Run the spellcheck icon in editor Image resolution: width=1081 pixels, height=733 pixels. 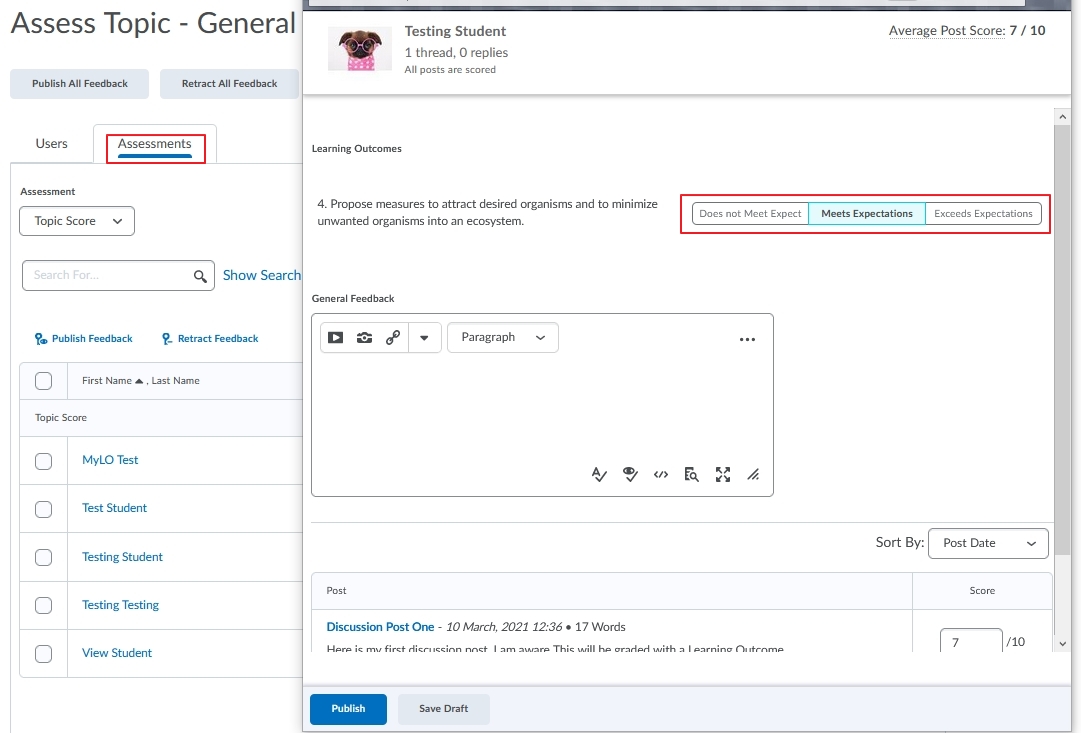599,474
